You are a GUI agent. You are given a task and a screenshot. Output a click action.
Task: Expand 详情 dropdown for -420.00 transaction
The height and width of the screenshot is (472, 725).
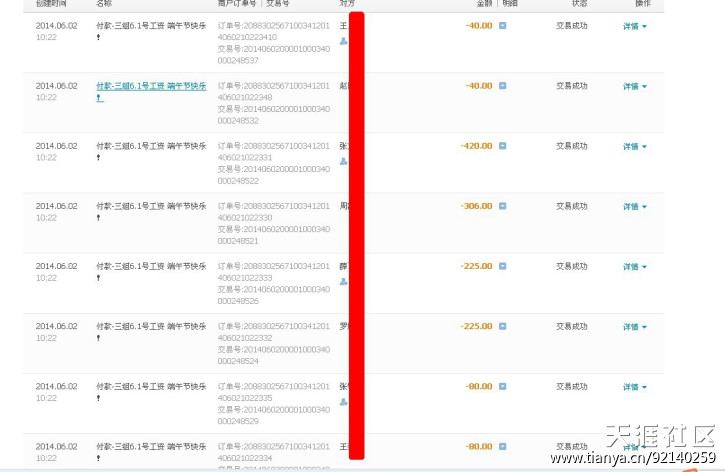coord(635,147)
